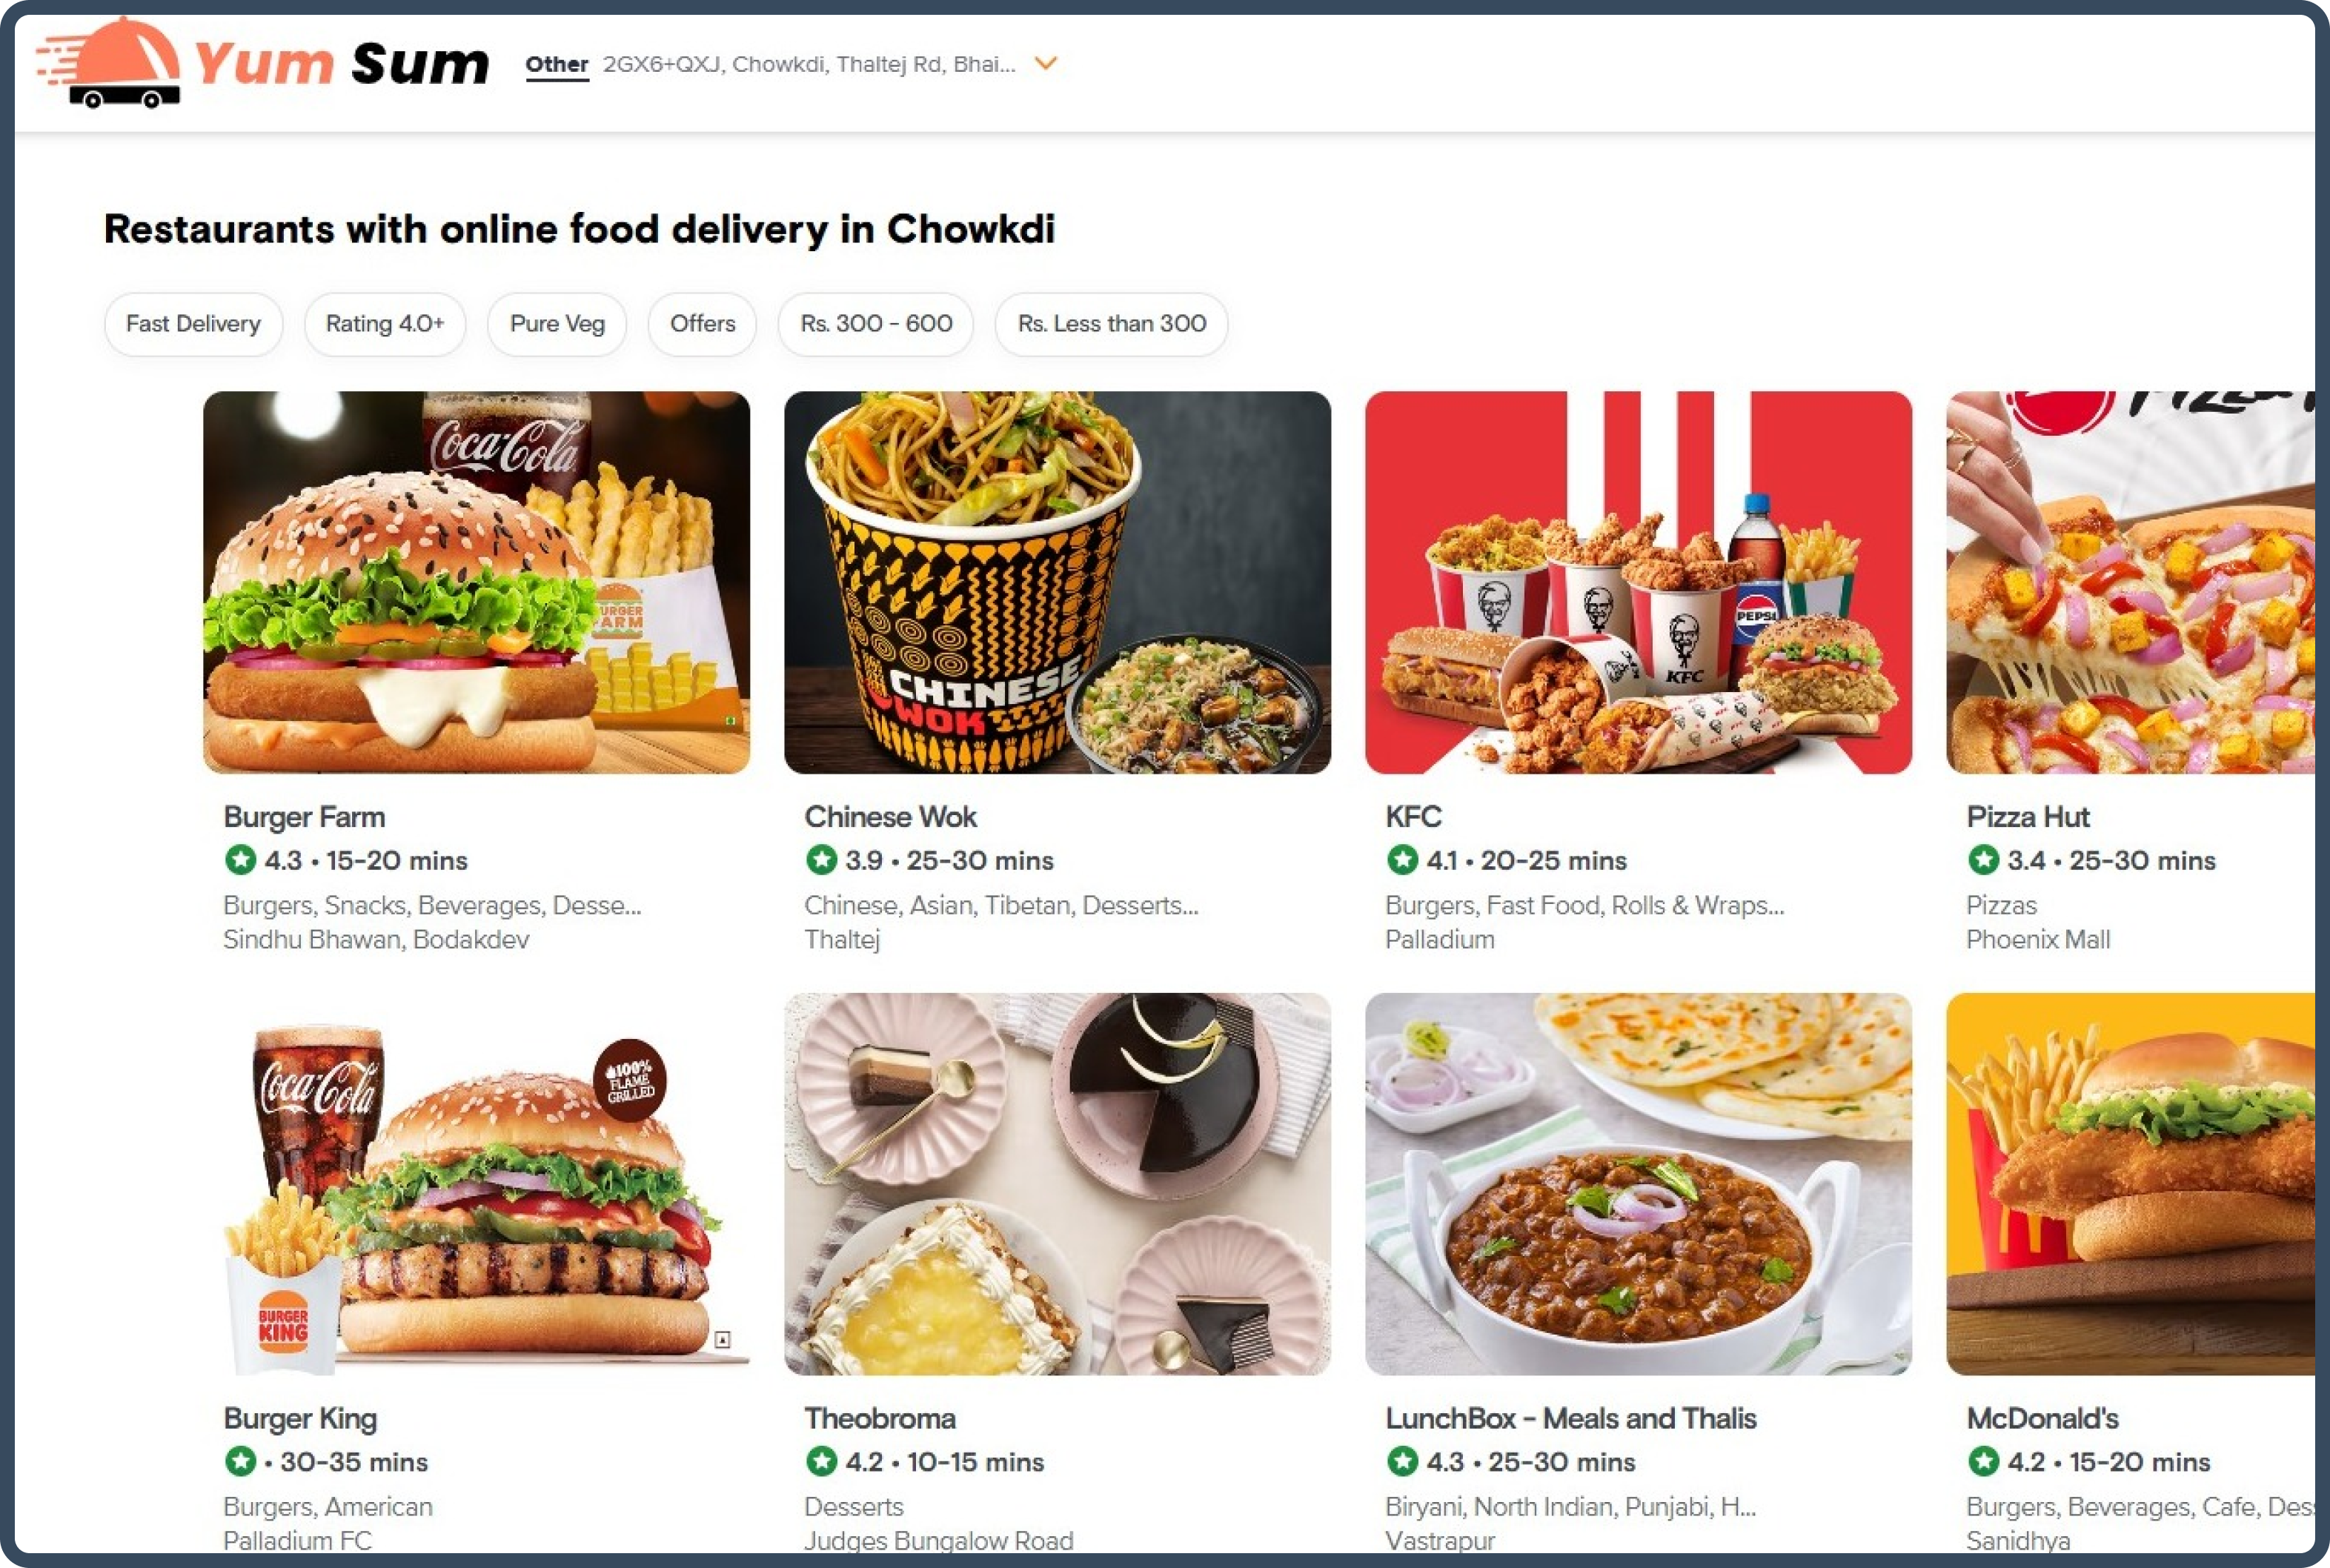The height and width of the screenshot is (1568, 2330).
Task: Open the Chinese Wok restaurant name link
Action: click(x=890, y=817)
